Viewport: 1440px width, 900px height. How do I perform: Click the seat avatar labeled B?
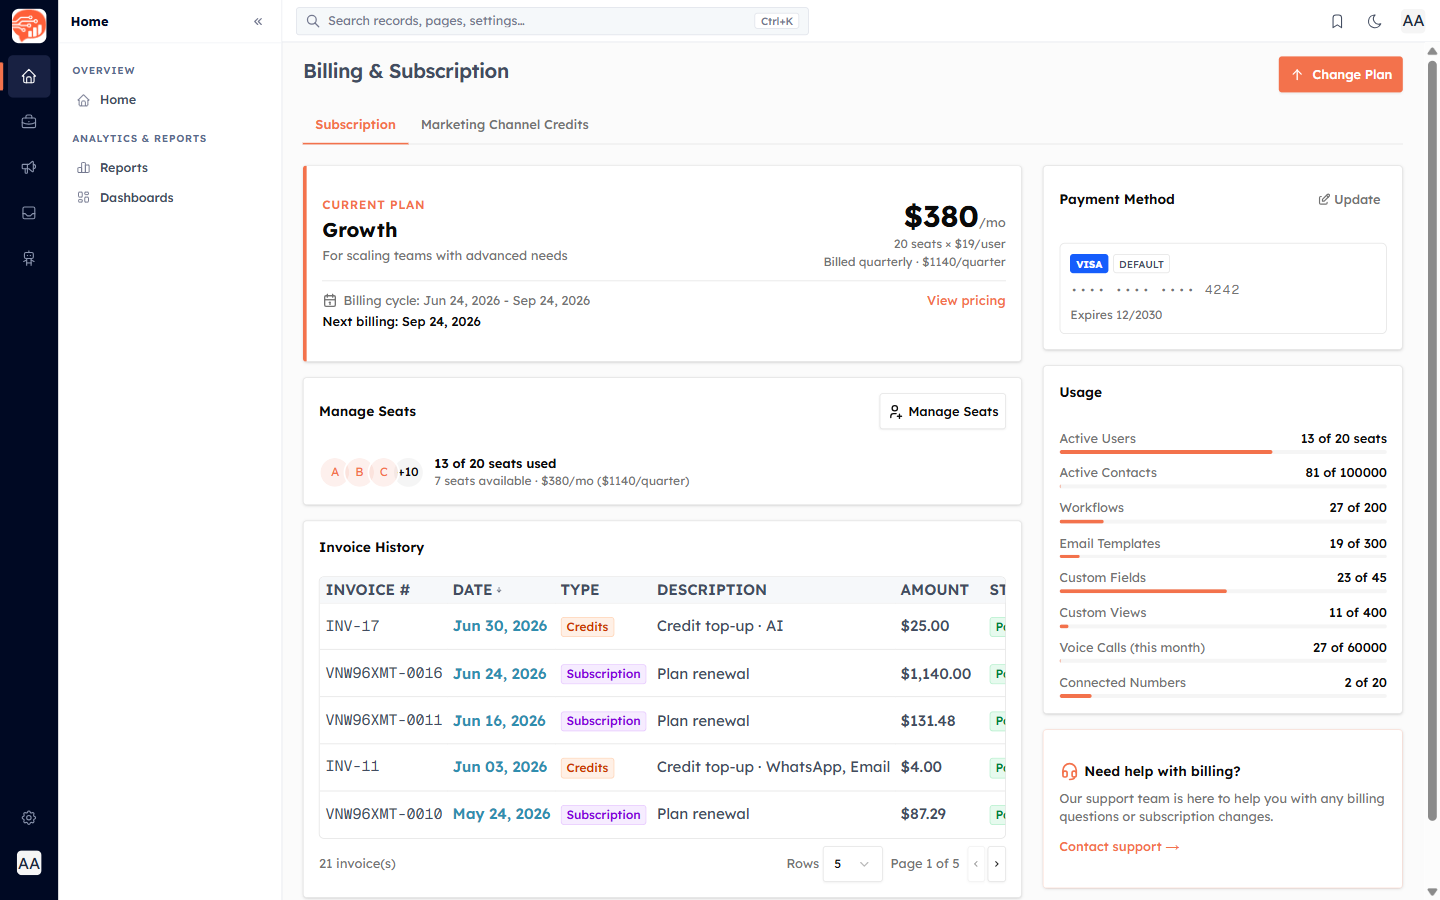(359, 472)
